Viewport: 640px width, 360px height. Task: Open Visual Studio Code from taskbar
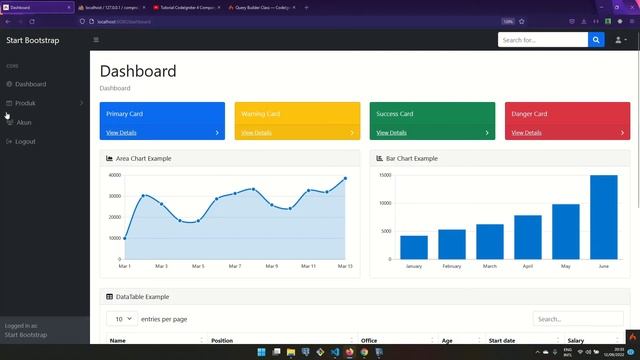tap(335, 352)
